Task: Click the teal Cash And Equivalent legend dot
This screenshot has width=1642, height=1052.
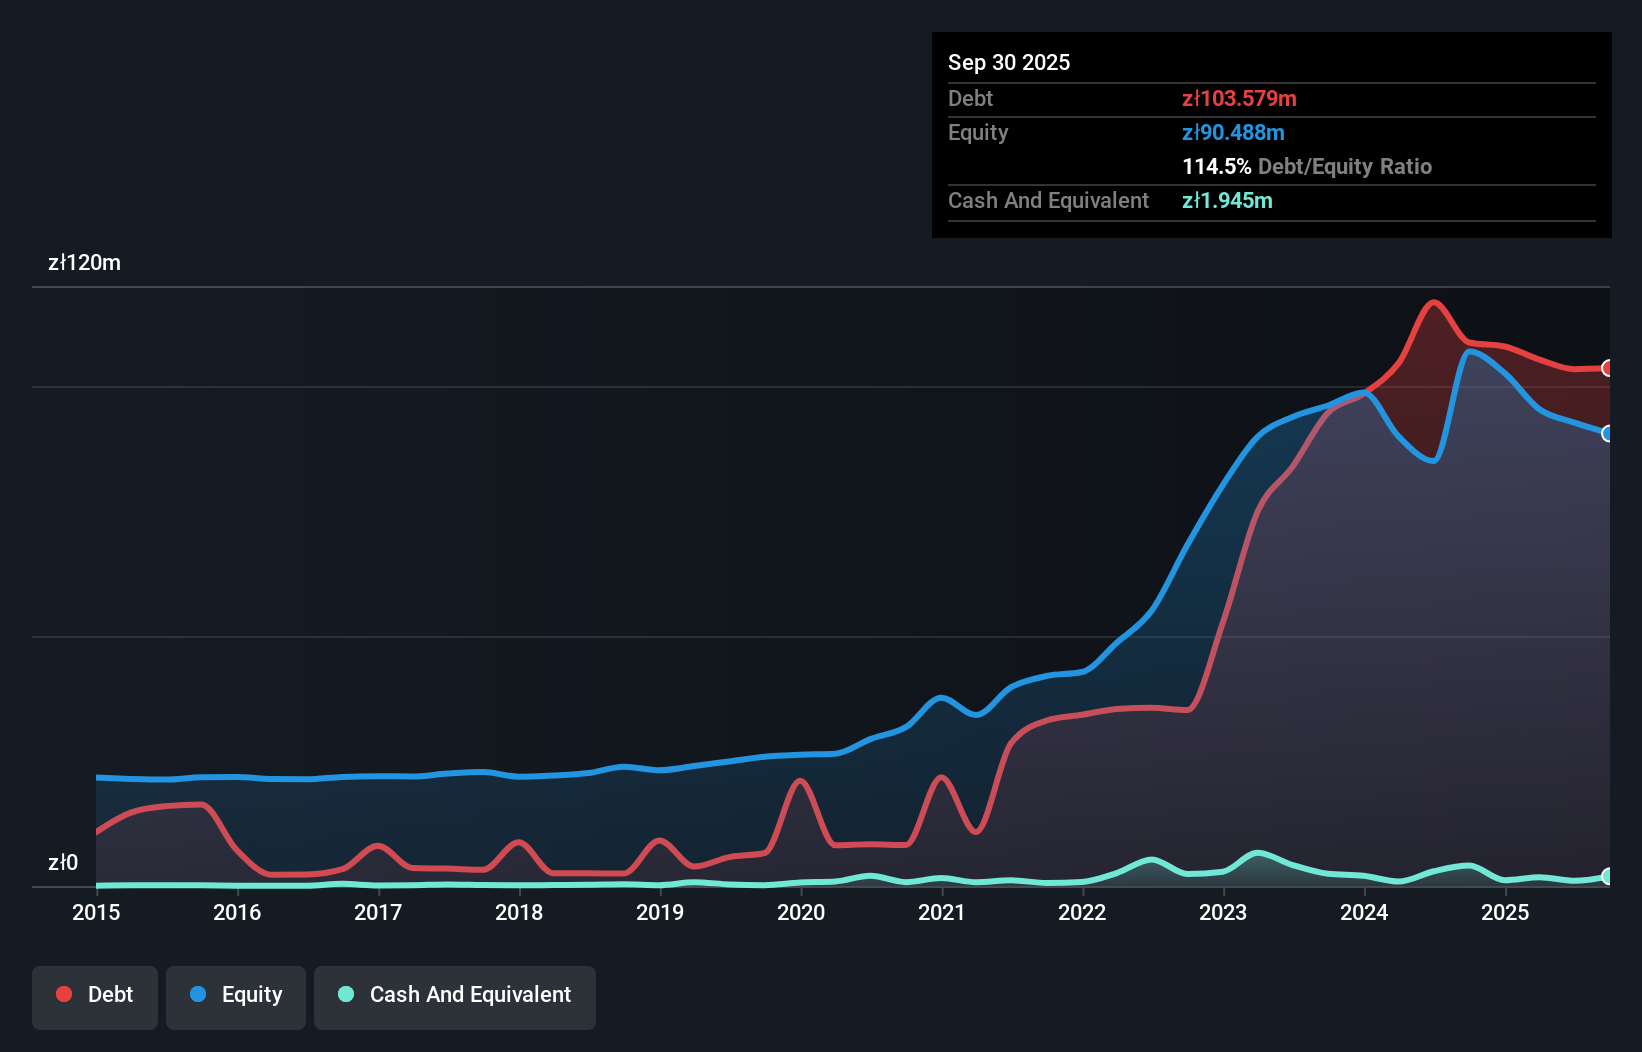Action: [345, 995]
